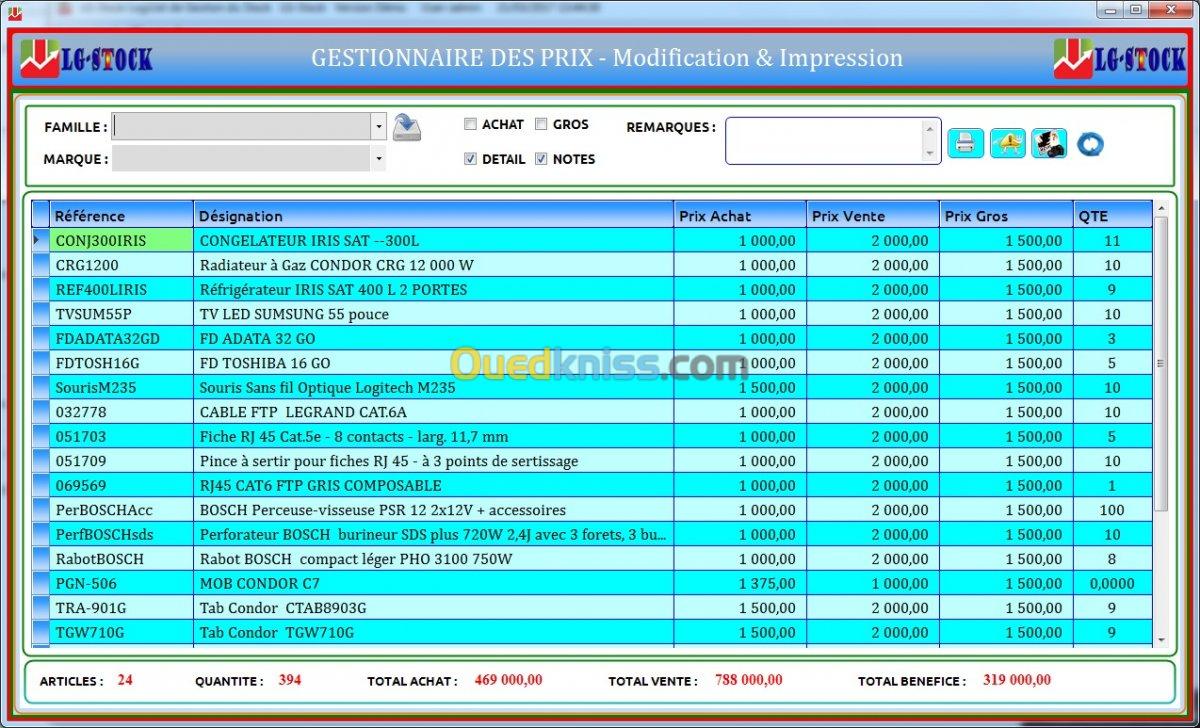
Task: Click the 'MOB CONDOR C7' designation cell
Action: [x=434, y=584]
